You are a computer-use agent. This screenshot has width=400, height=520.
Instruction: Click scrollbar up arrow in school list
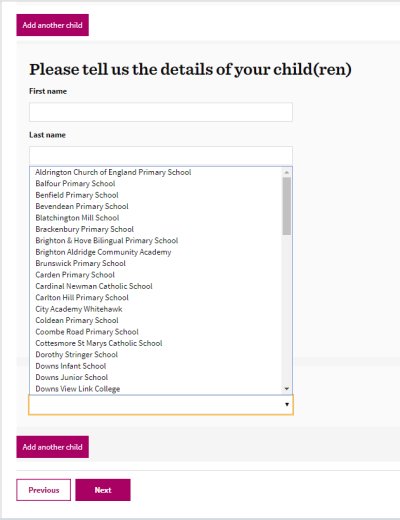click(287, 172)
